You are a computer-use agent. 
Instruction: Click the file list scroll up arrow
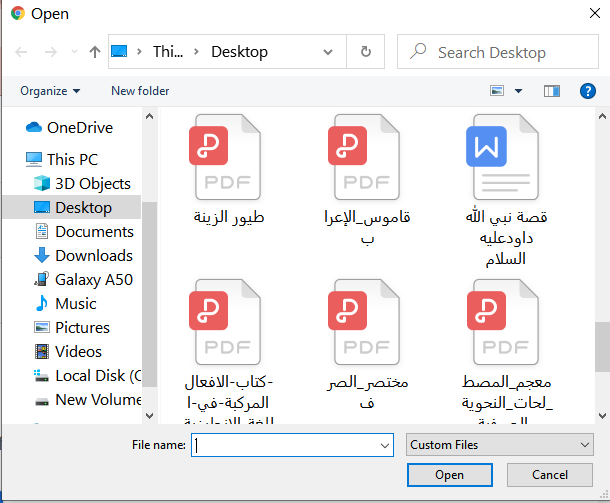pyautogui.click(x=602, y=116)
